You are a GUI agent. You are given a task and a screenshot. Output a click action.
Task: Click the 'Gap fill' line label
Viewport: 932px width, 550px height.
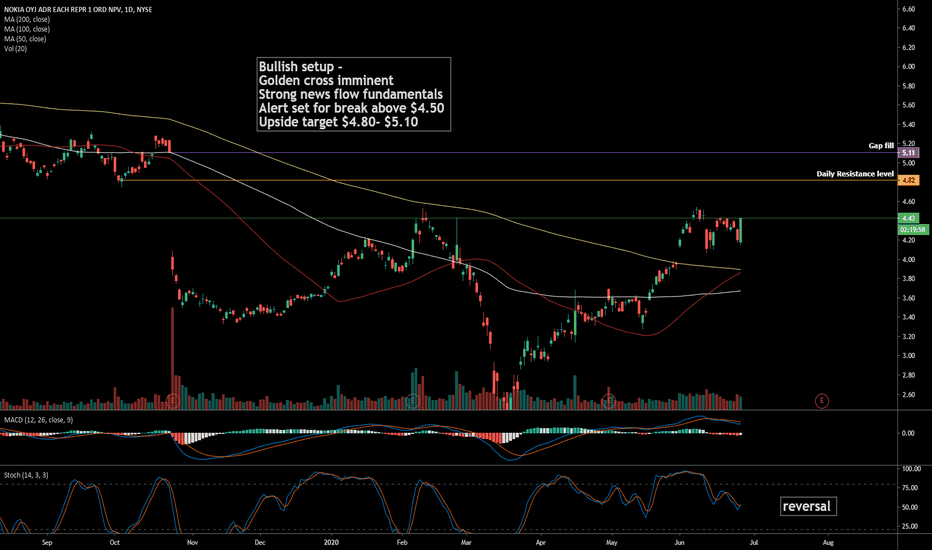(x=881, y=146)
